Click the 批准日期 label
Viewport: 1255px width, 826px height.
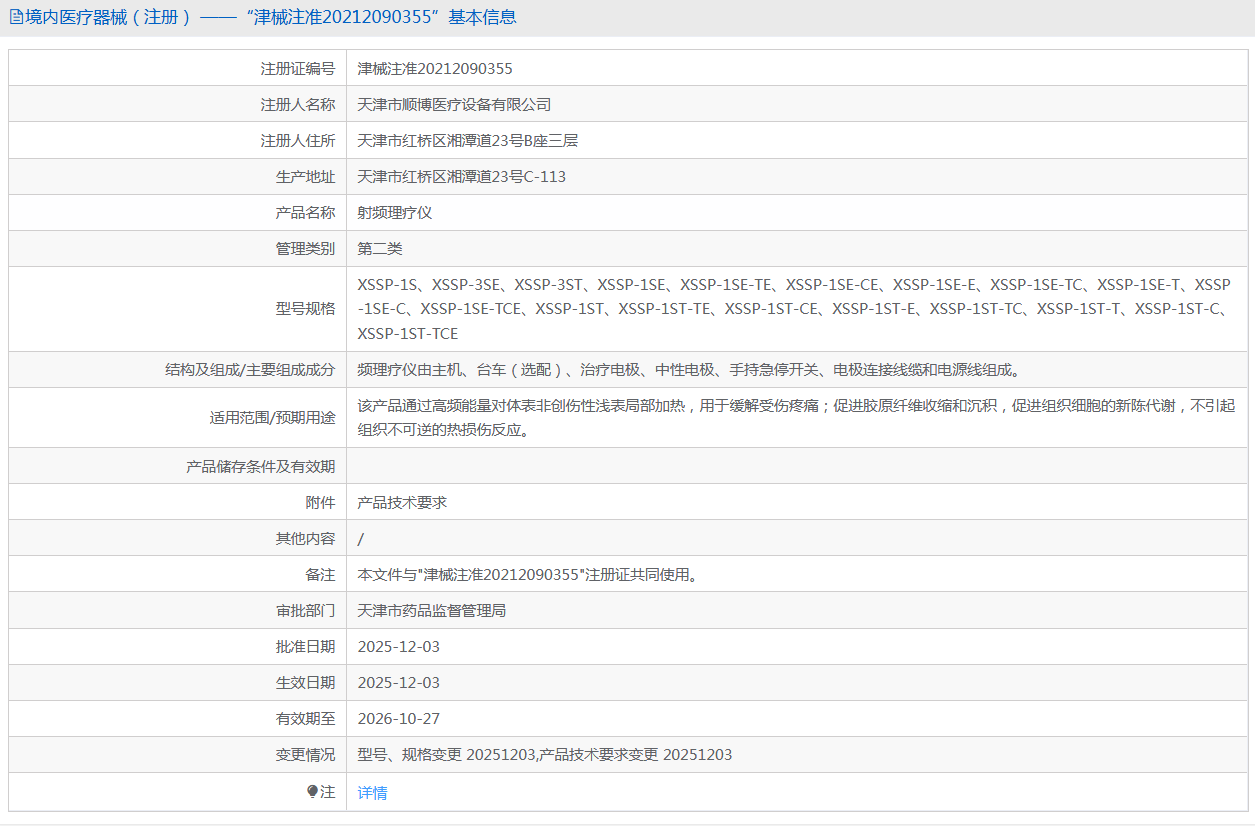(x=305, y=646)
